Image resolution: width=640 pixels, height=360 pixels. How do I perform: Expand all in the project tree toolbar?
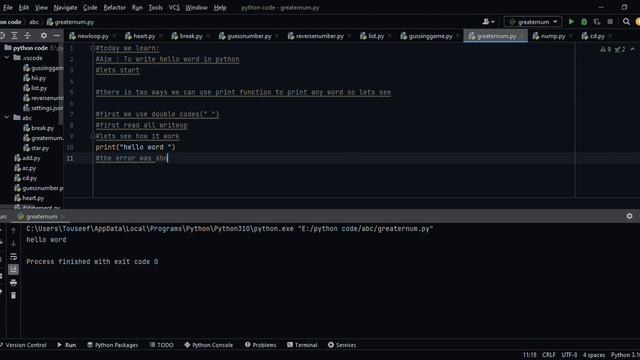(14, 36)
